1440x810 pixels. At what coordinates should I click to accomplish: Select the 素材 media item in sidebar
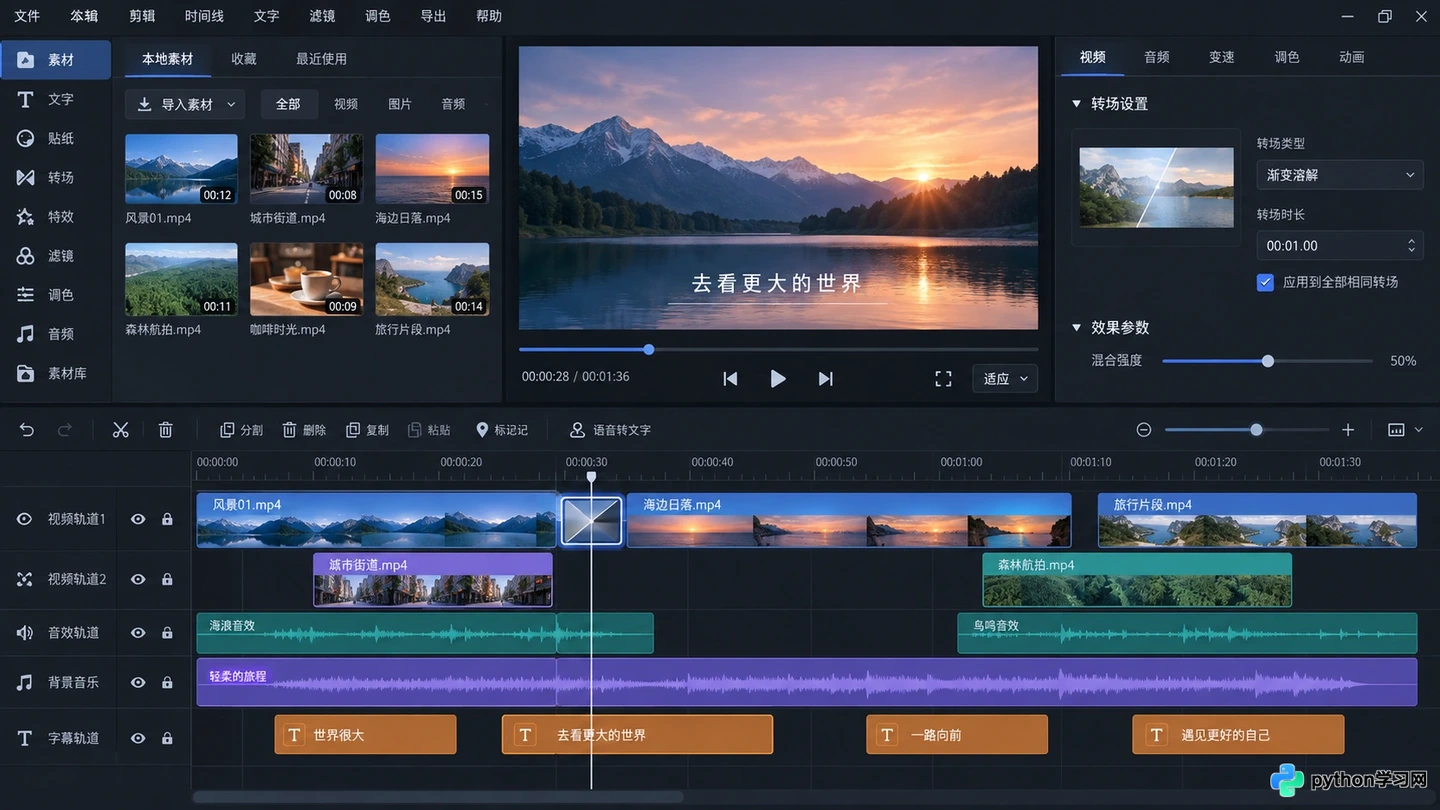click(55, 60)
